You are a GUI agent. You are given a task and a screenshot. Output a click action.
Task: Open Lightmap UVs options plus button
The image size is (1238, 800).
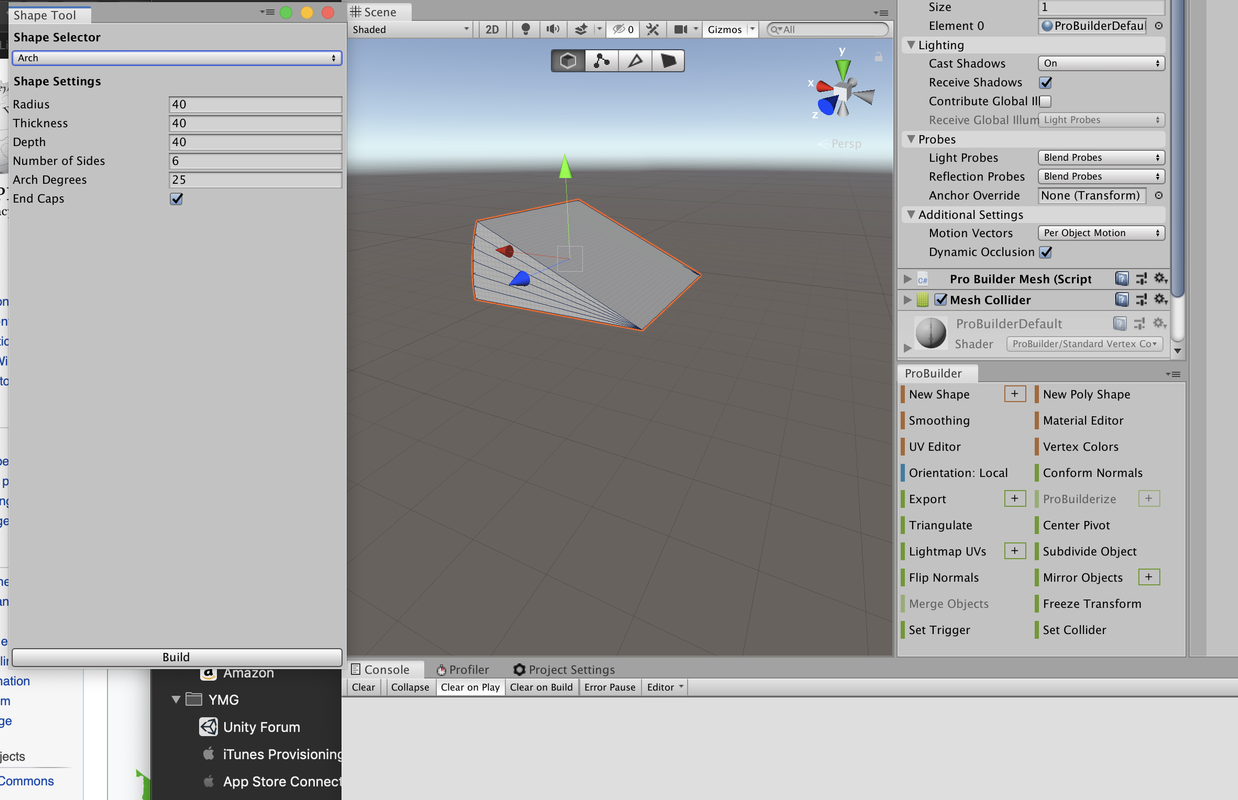click(x=1015, y=551)
